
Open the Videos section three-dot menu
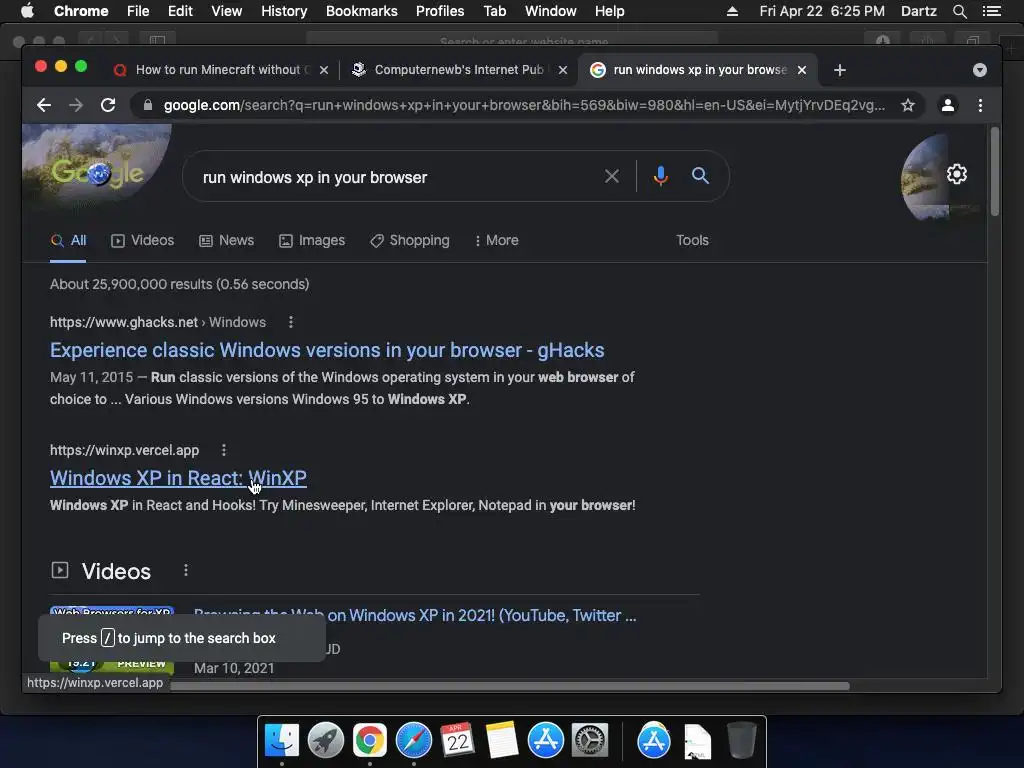click(186, 570)
